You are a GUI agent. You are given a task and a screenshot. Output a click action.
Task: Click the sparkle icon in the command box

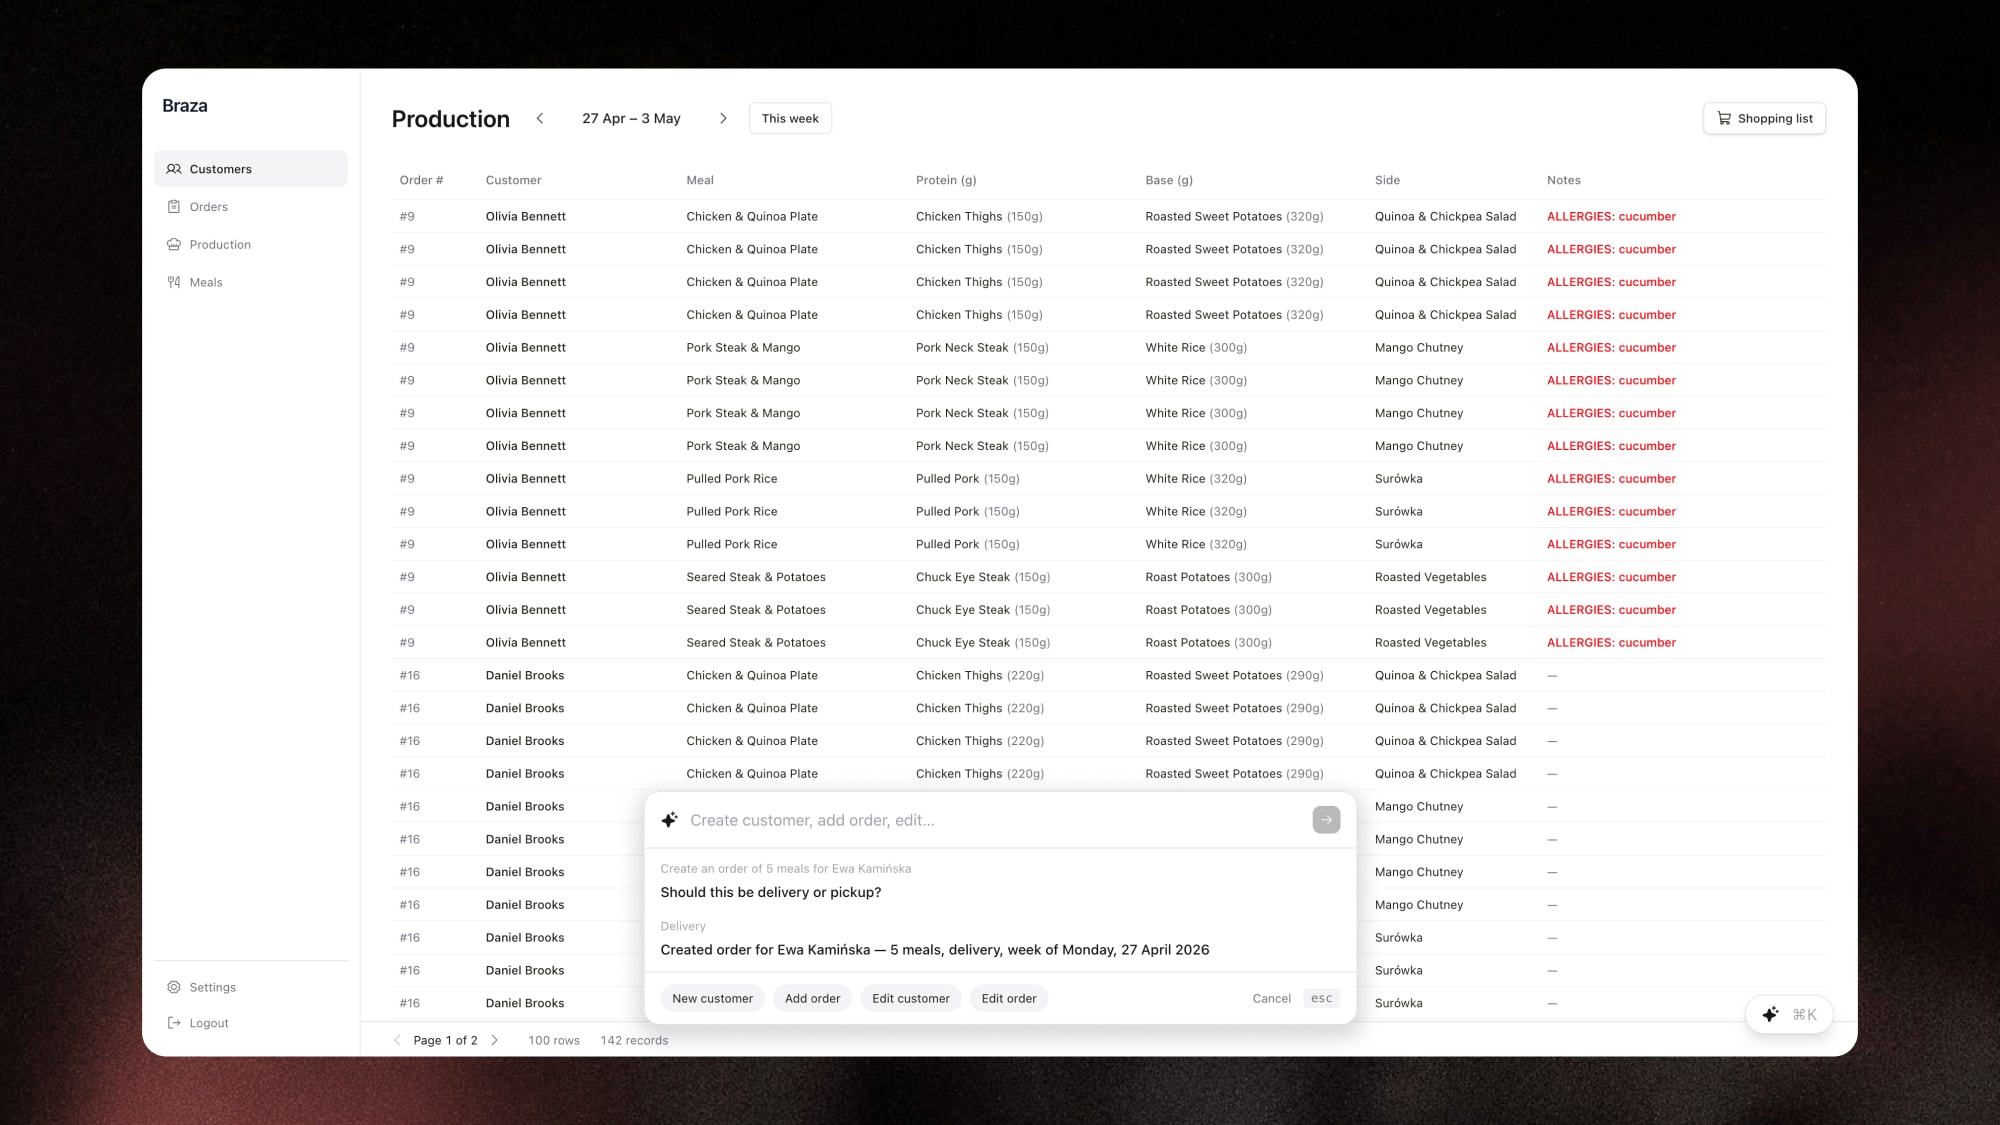click(670, 820)
